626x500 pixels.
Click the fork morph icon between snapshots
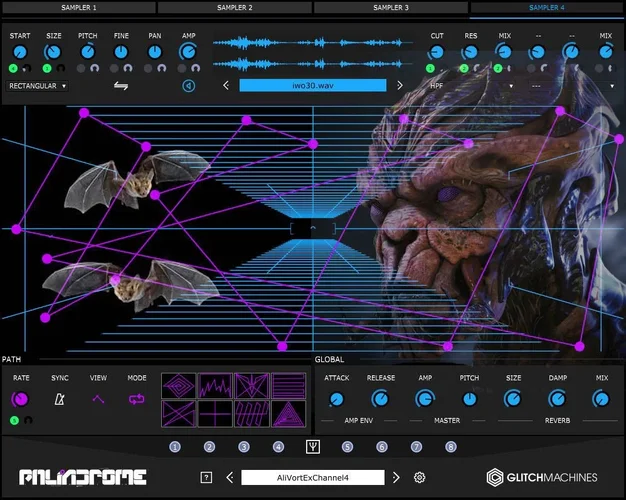coord(313,447)
